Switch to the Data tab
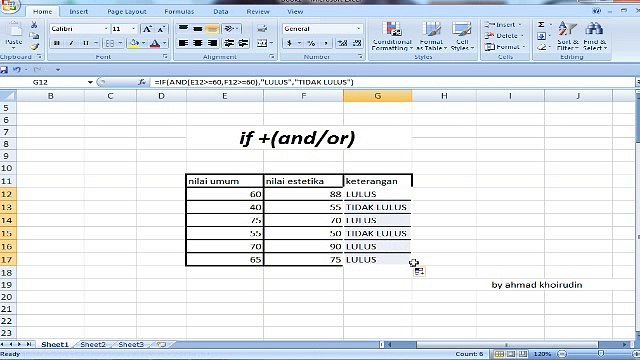Image resolution: width=640 pixels, height=360 pixels. coord(221,11)
